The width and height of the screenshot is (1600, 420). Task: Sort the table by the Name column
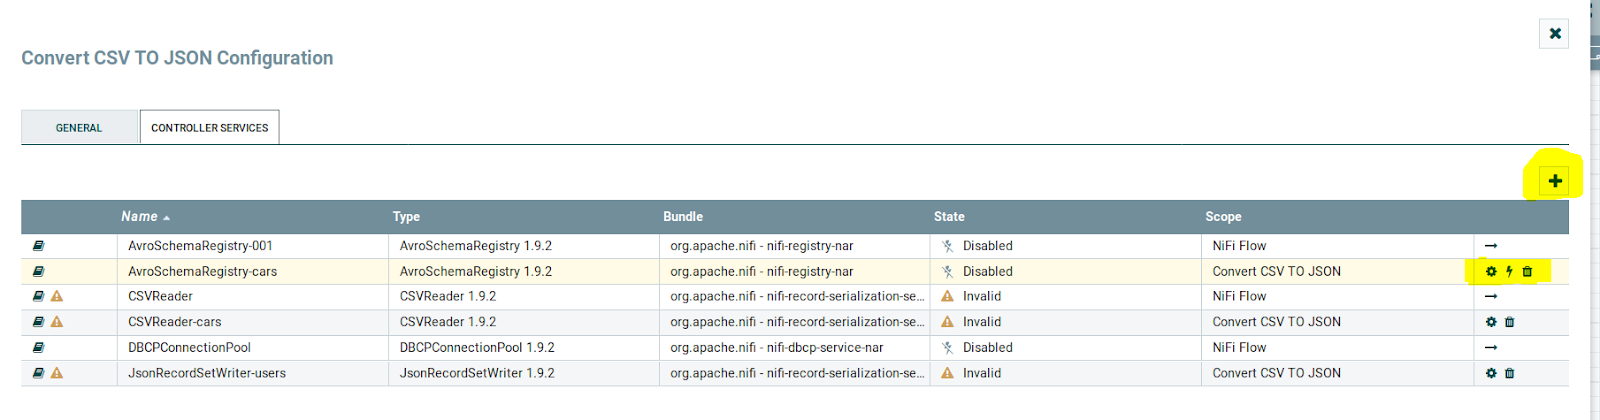pyautogui.click(x=140, y=216)
